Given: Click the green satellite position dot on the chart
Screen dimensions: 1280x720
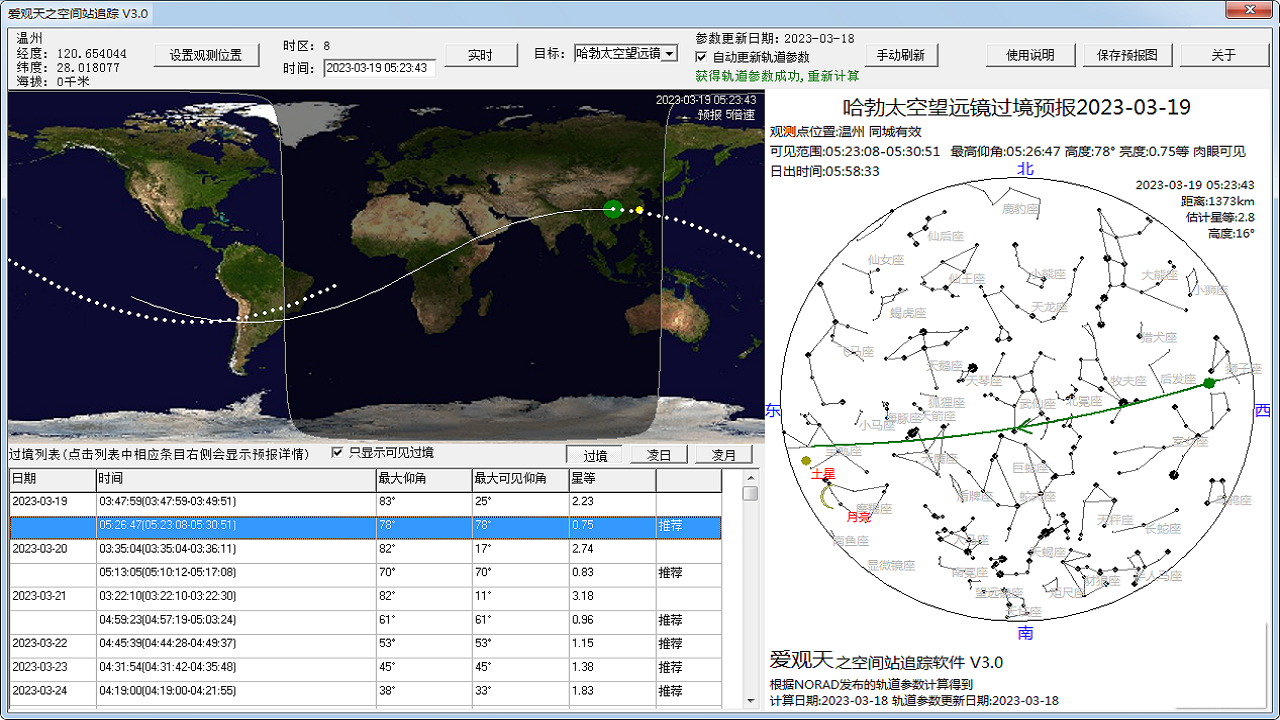Looking at the screenshot, I should [x=1209, y=383].
